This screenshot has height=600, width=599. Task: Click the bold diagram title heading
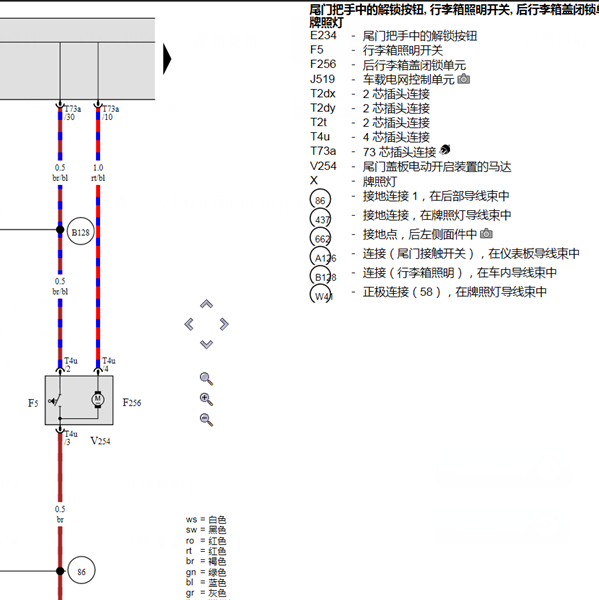(454, 16)
